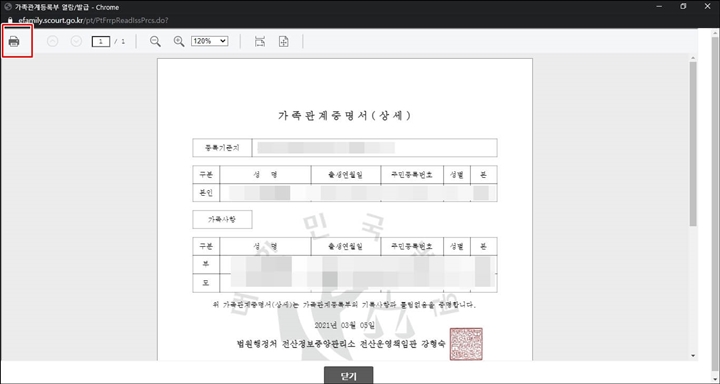The image size is (720, 384).
Task: Click the vertical scrollbar thumb
Action: coord(693,143)
